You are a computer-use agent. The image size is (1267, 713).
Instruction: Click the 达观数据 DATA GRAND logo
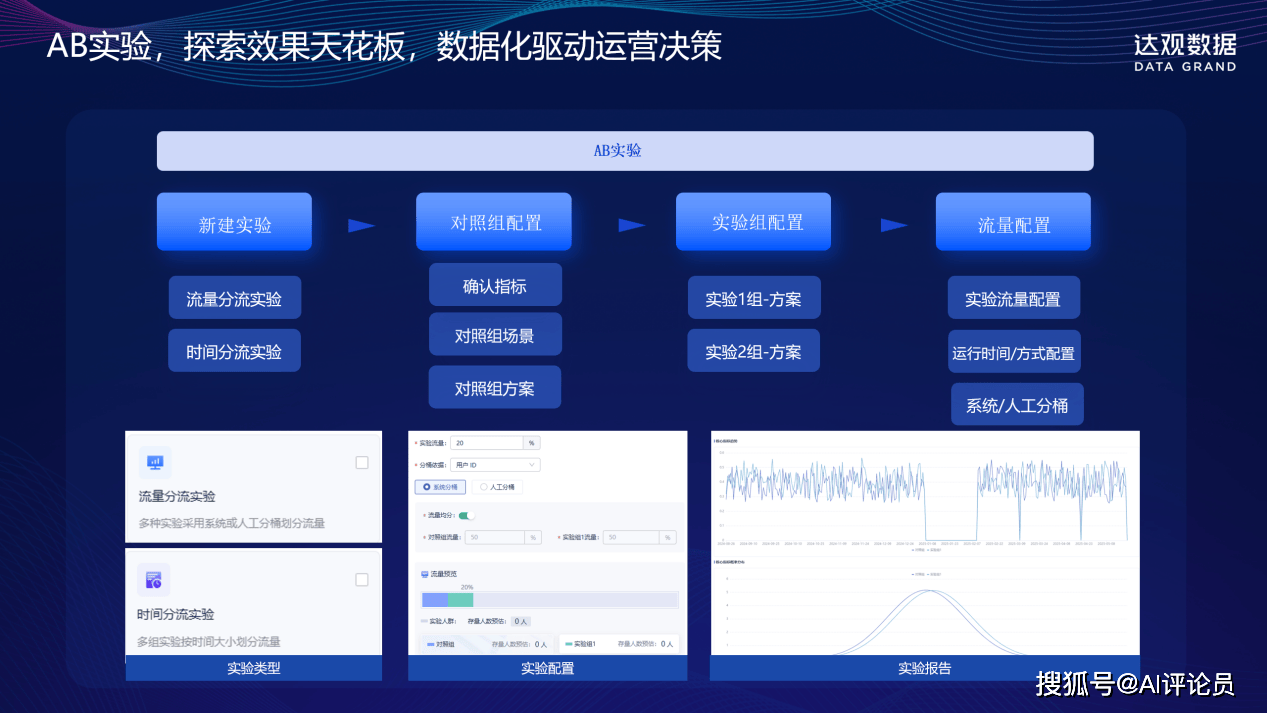click(1185, 52)
